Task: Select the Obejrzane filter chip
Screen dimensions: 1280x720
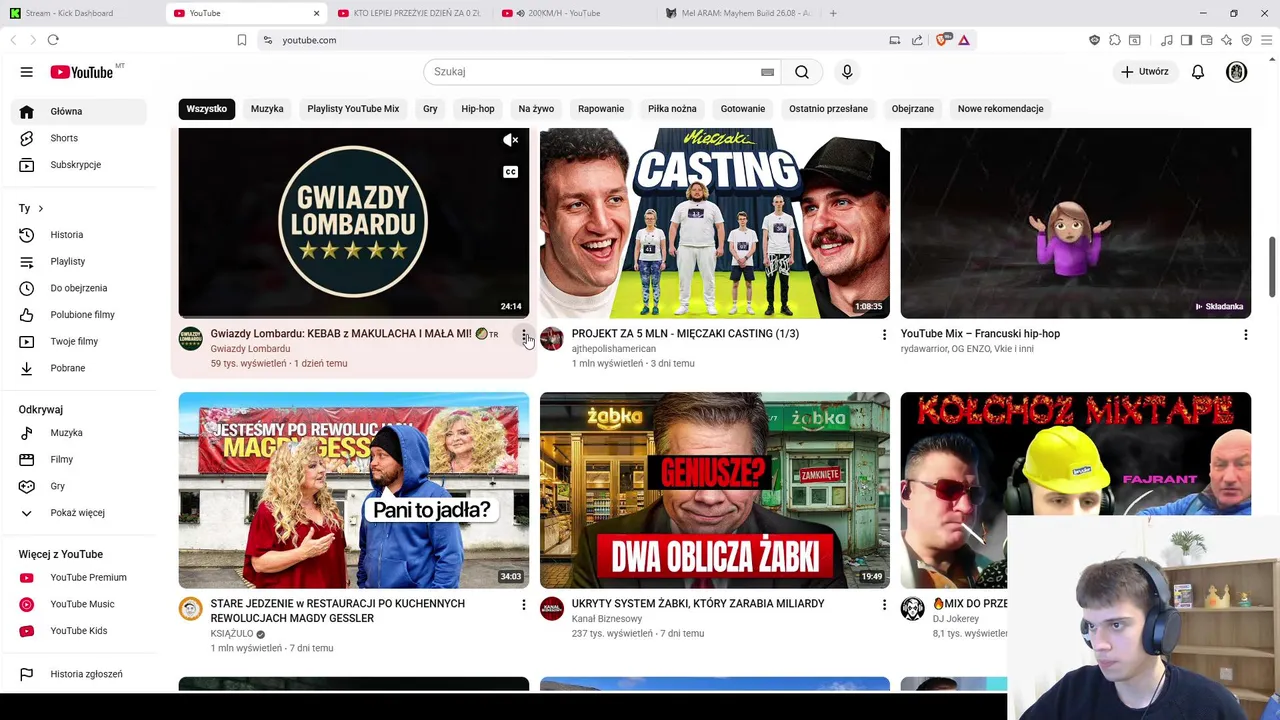Action: point(913,108)
